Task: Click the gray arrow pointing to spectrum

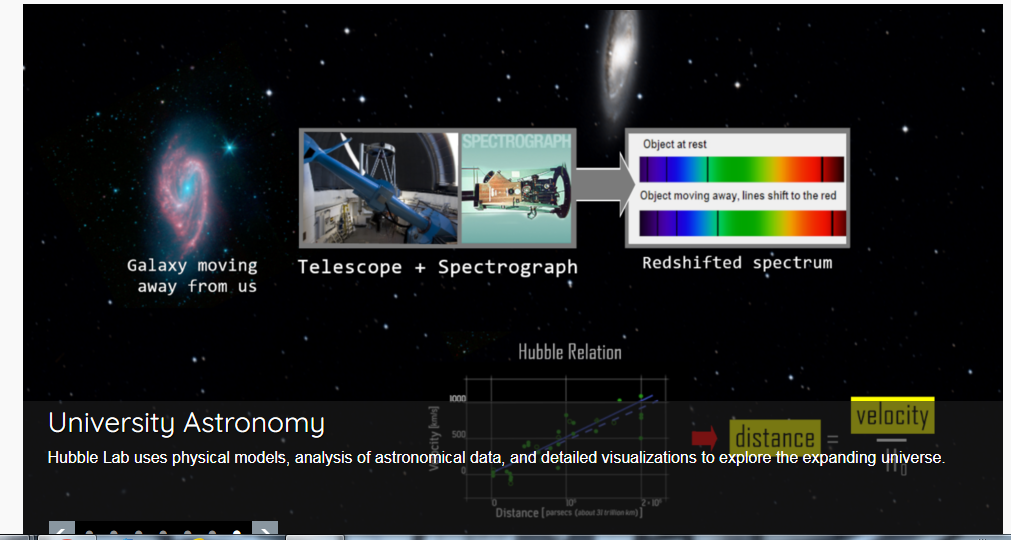Action: [605, 184]
